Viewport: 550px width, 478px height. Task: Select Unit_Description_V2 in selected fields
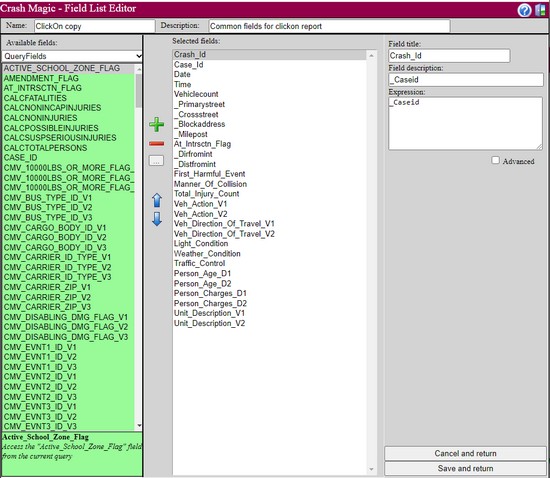click(269, 323)
